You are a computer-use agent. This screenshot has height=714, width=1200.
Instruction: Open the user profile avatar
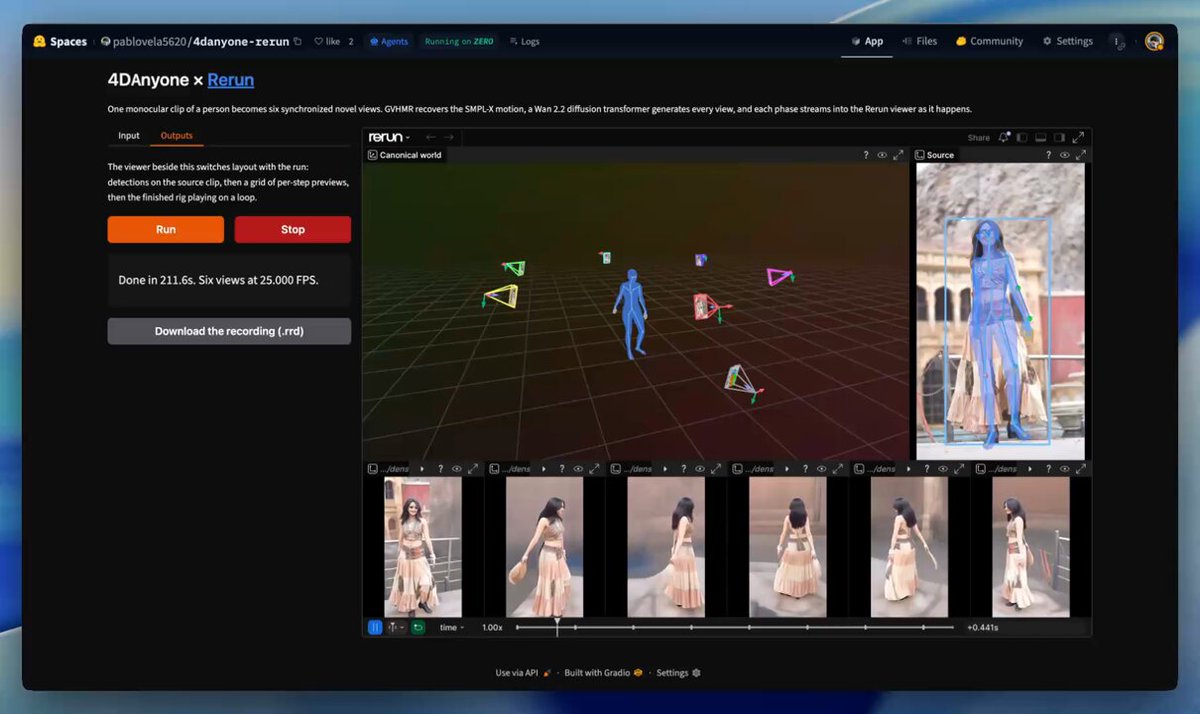click(1154, 42)
